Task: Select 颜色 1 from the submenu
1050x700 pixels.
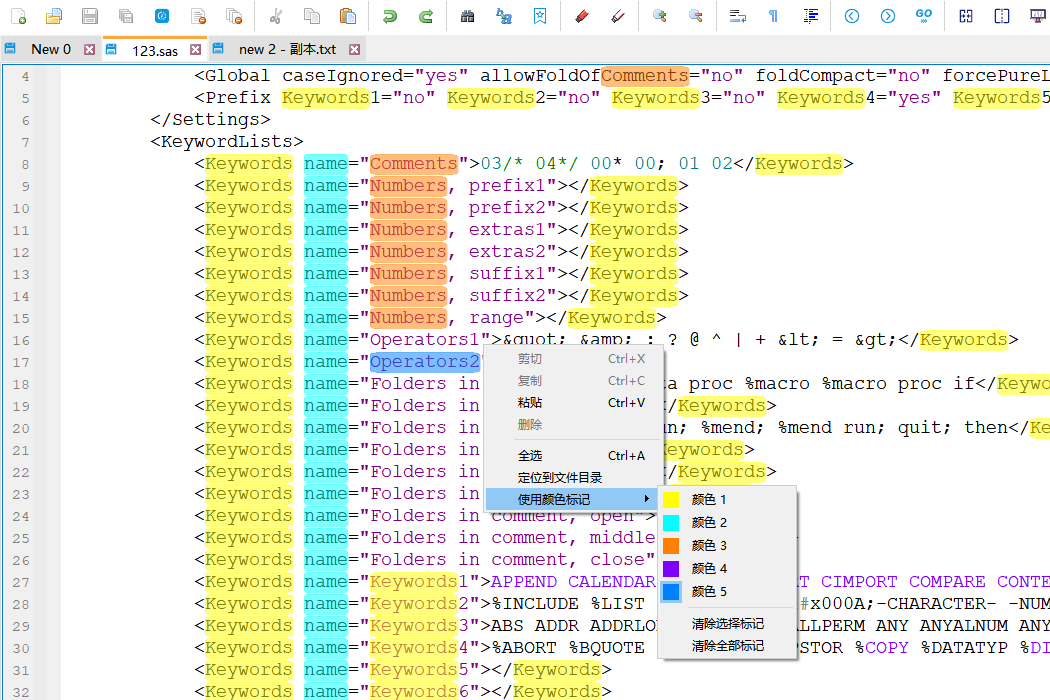Action: tap(727, 500)
